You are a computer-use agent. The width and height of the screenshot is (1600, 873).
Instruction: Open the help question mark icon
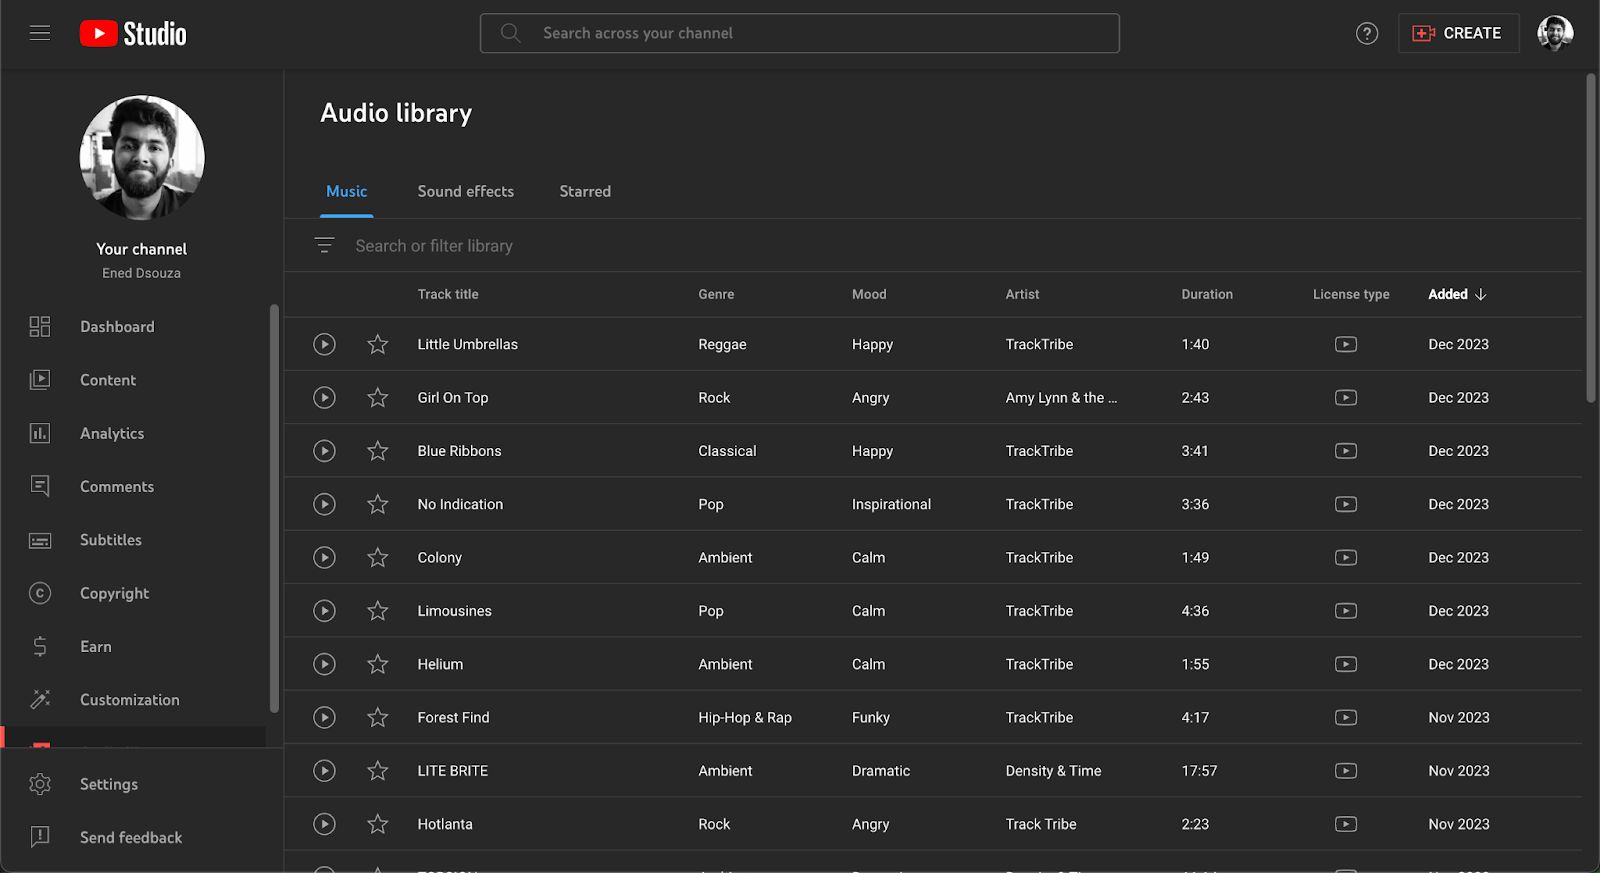click(1367, 33)
